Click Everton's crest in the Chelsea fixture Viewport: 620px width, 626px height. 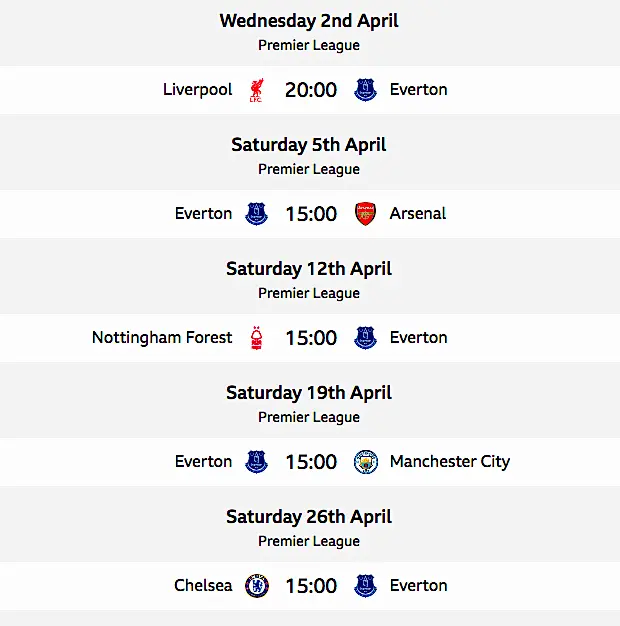coord(365,586)
